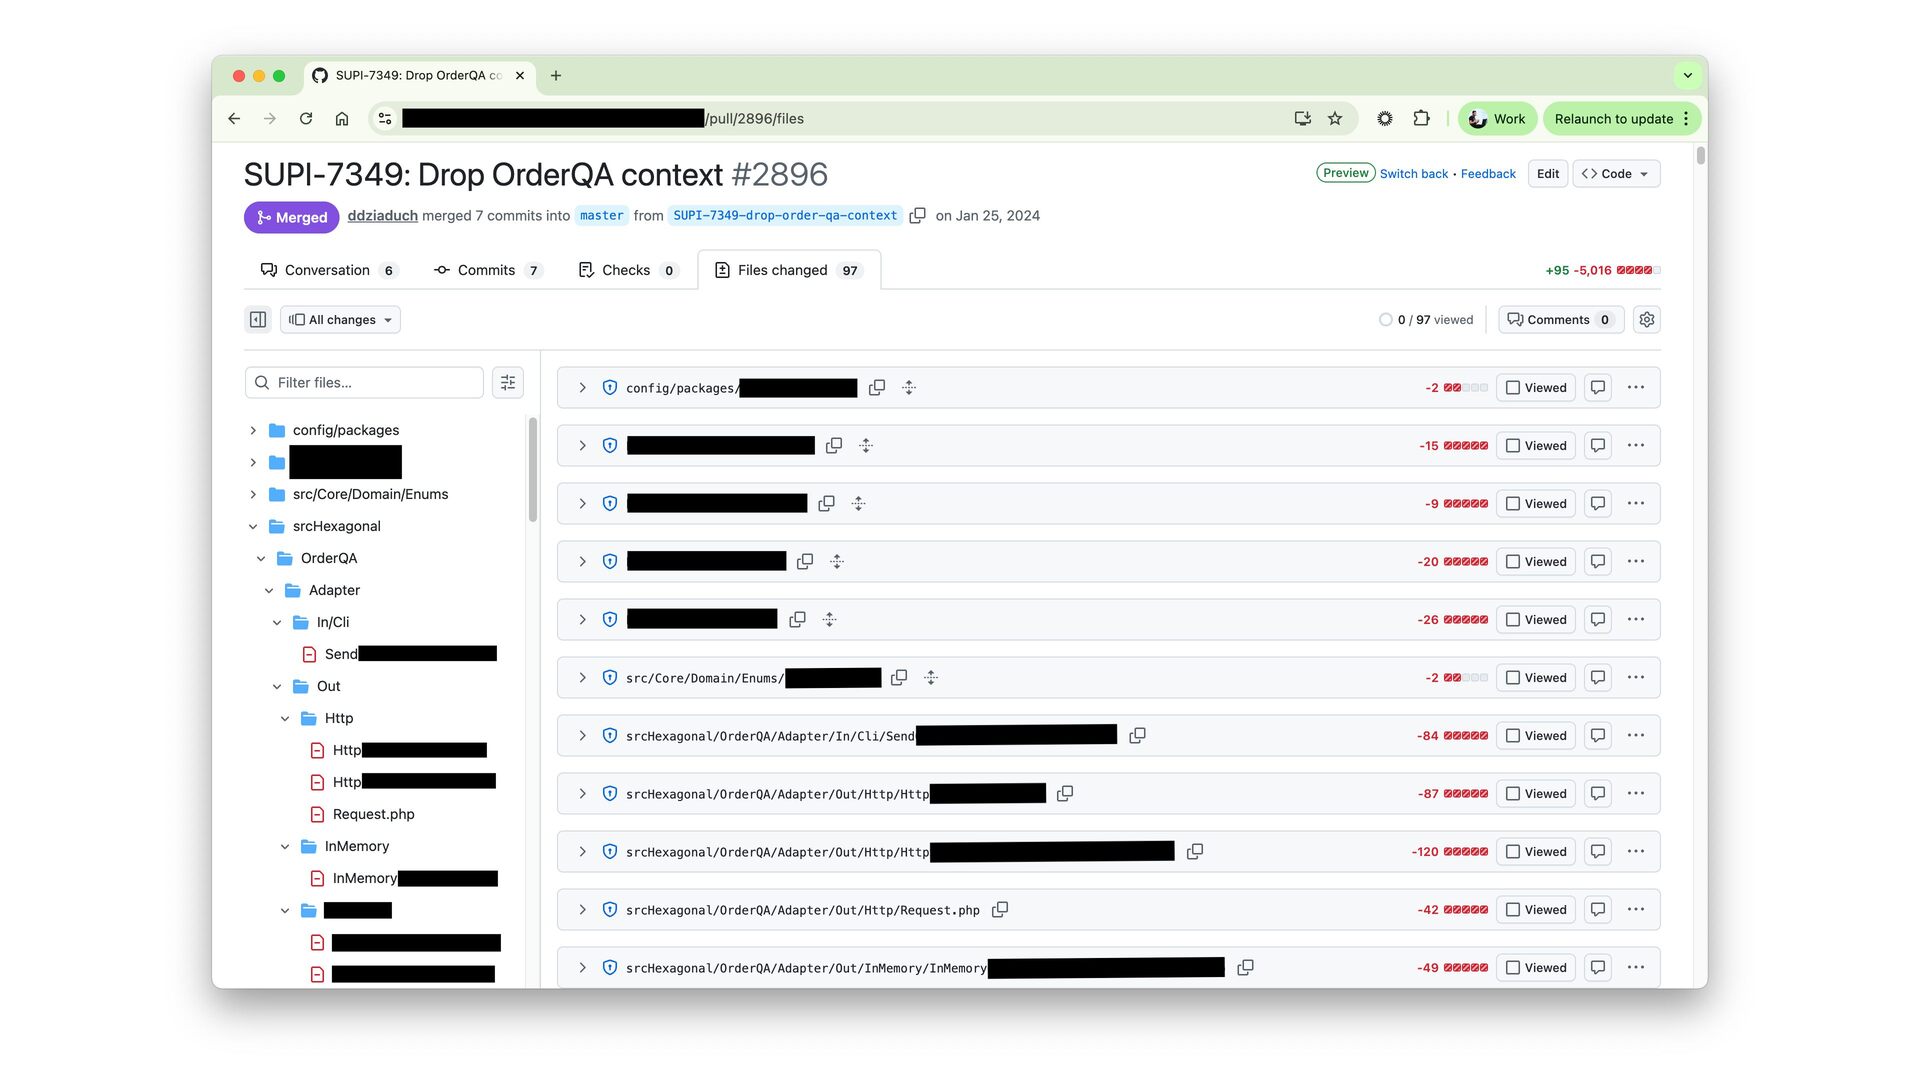Copy path of config/packages file

point(877,388)
